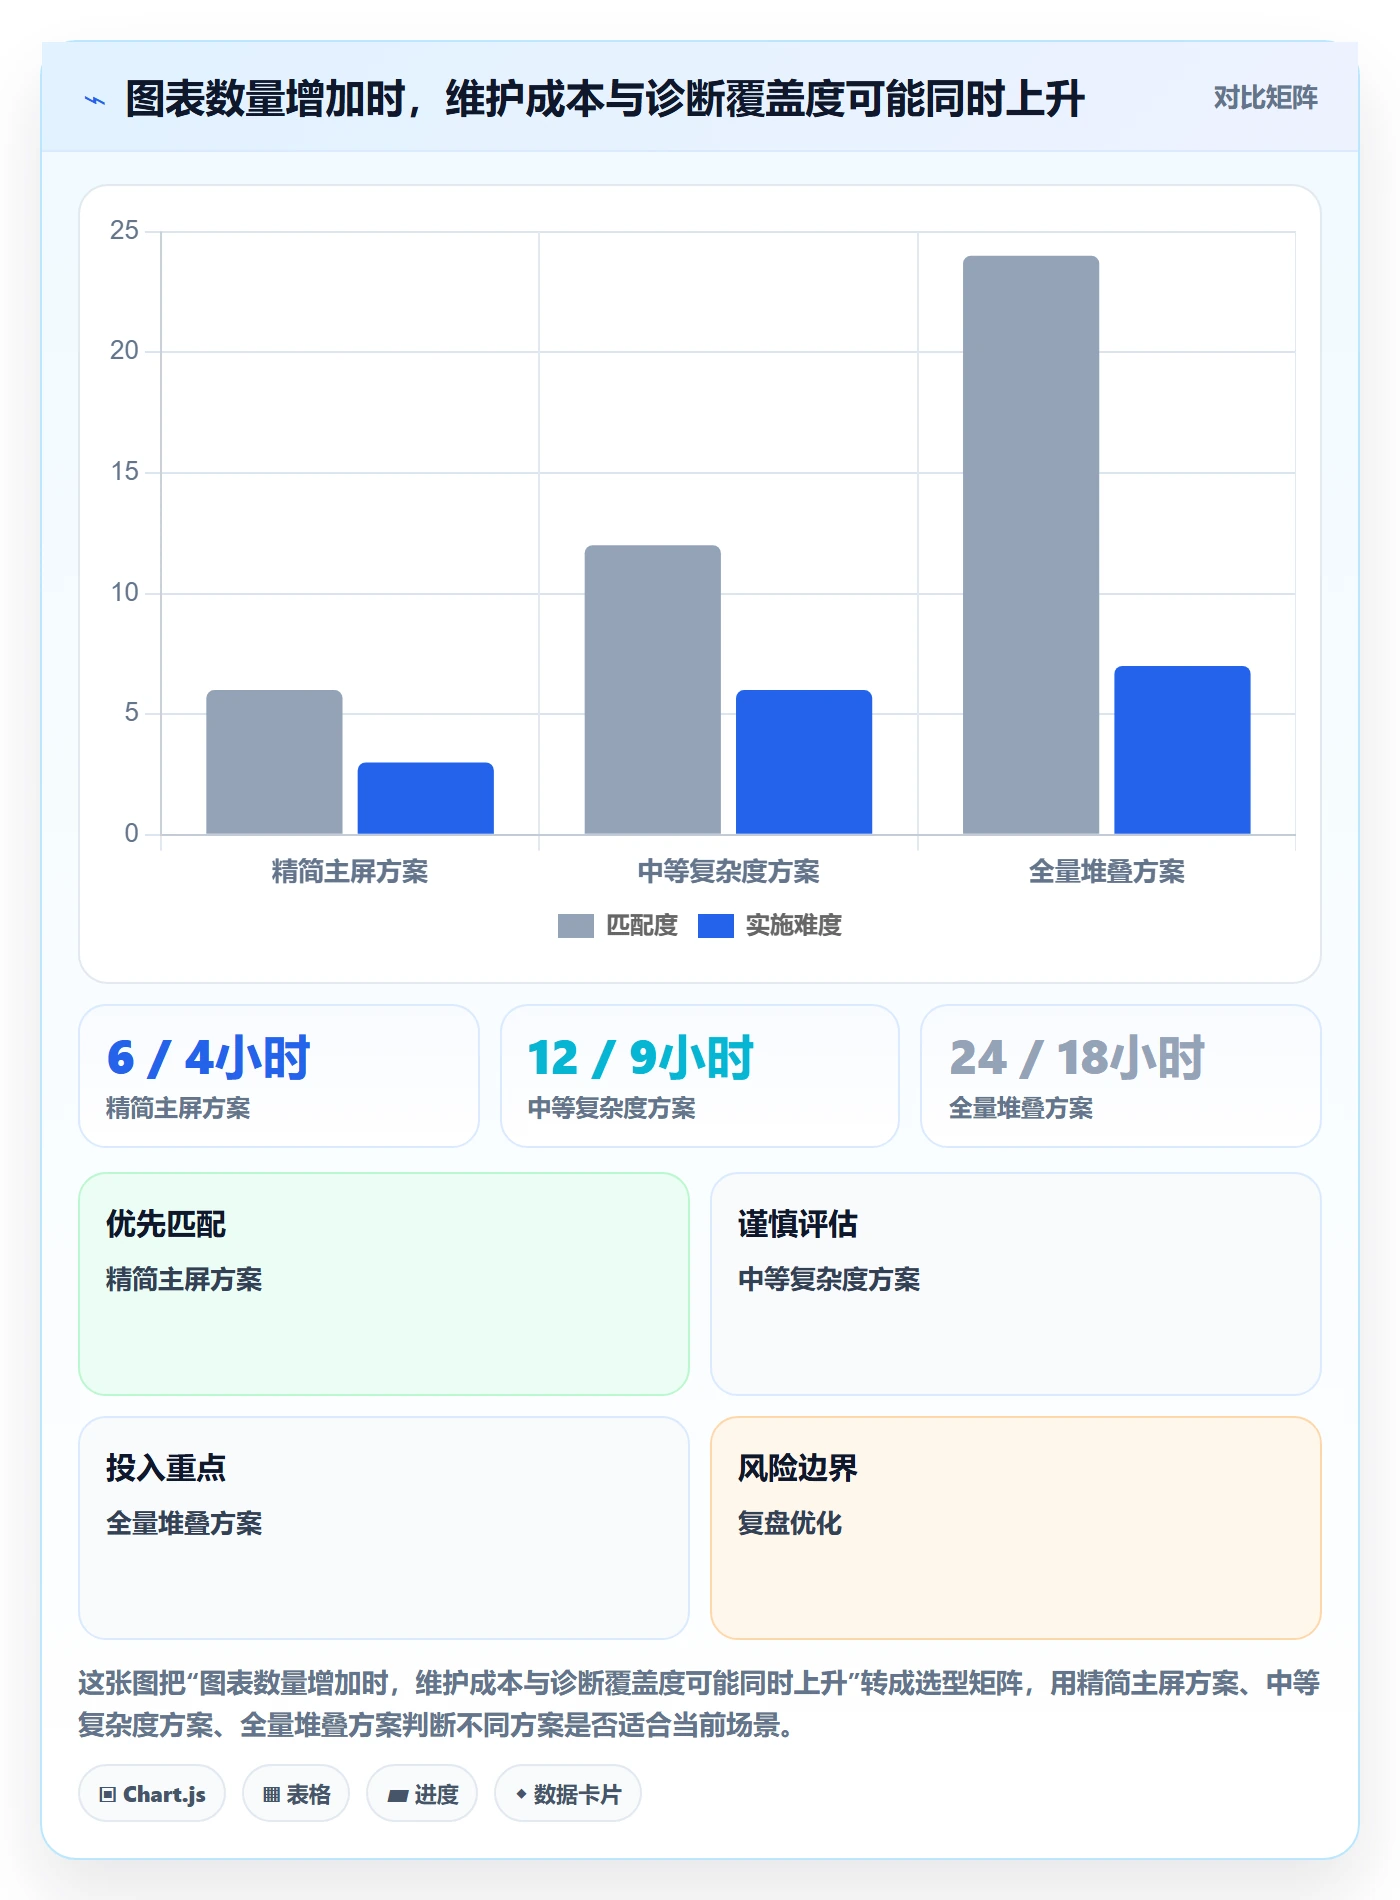This screenshot has width=1400, height=1900.
Task: Click the blue 实施难度 bar for 中等复杂度方案
Action: click(x=804, y=762)
